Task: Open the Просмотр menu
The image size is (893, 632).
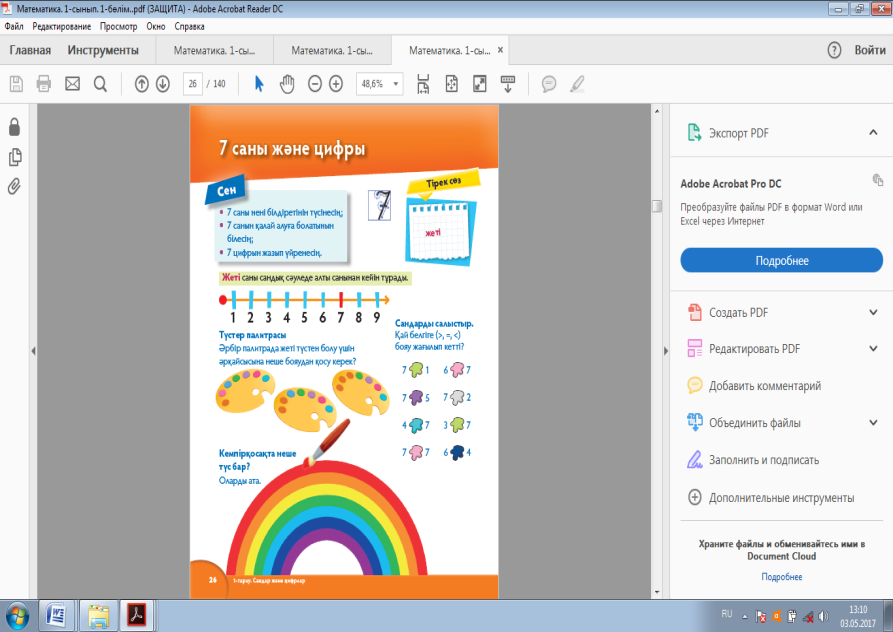Action: point(118,26)
